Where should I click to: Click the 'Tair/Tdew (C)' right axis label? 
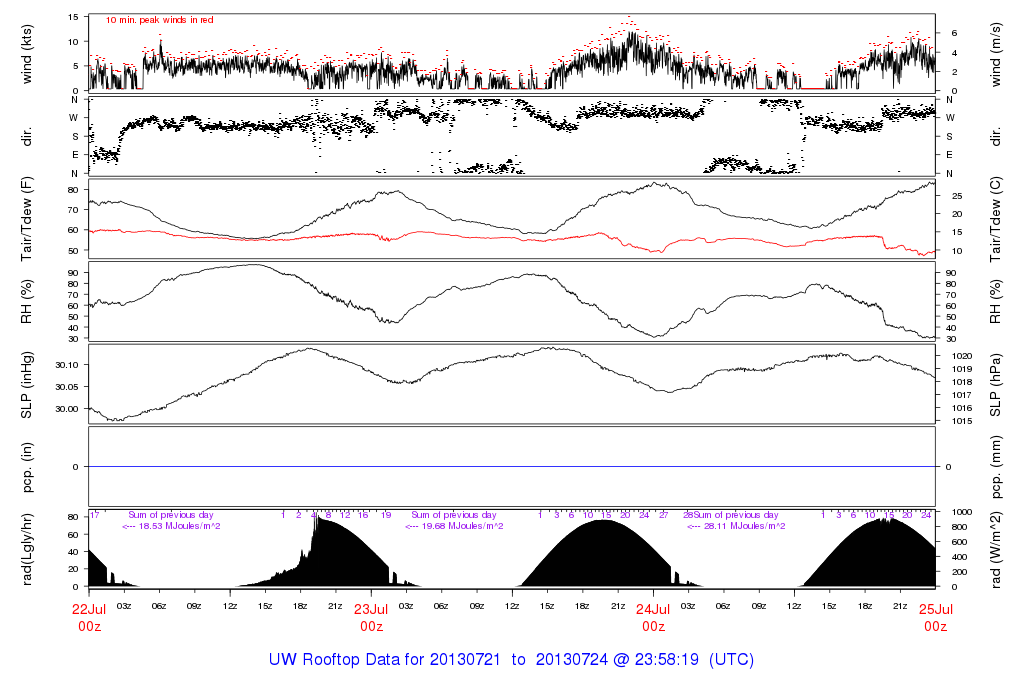pyautogui.click(x=996, y=218)
